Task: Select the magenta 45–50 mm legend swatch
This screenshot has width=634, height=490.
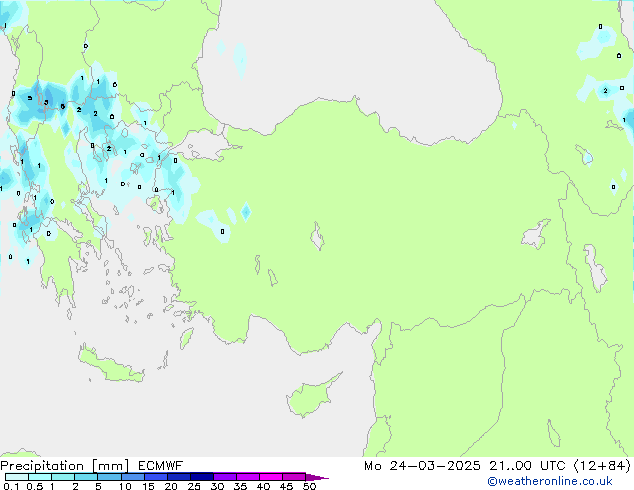Action: [295, 477]
